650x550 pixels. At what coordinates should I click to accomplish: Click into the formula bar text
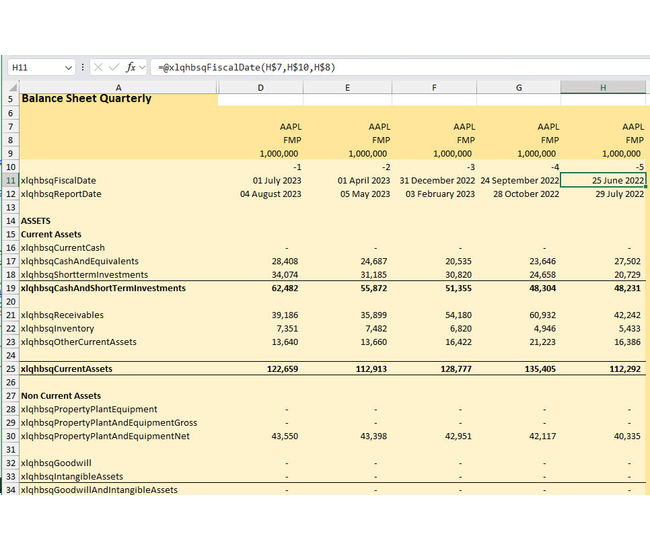tap(247, 67)
